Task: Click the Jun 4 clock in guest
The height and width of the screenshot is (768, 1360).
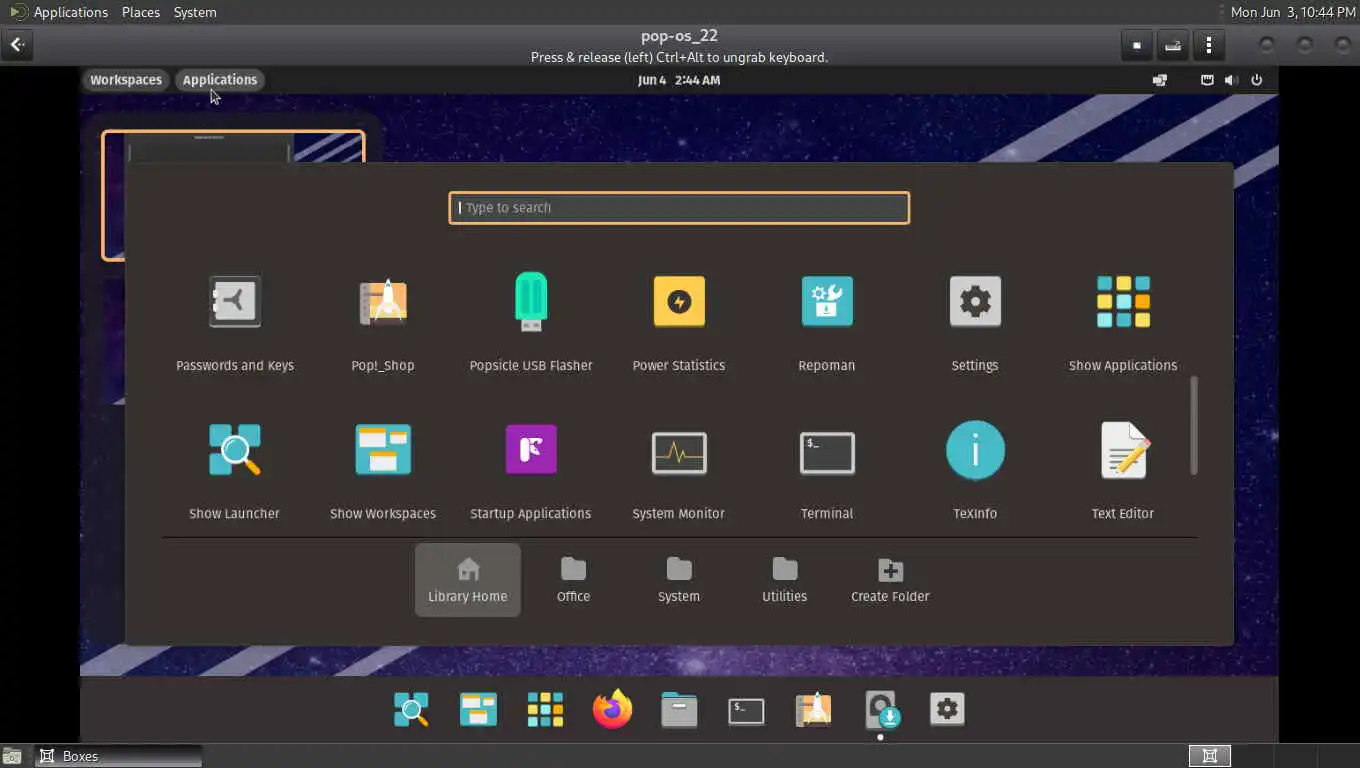Action: pos(679,80)
